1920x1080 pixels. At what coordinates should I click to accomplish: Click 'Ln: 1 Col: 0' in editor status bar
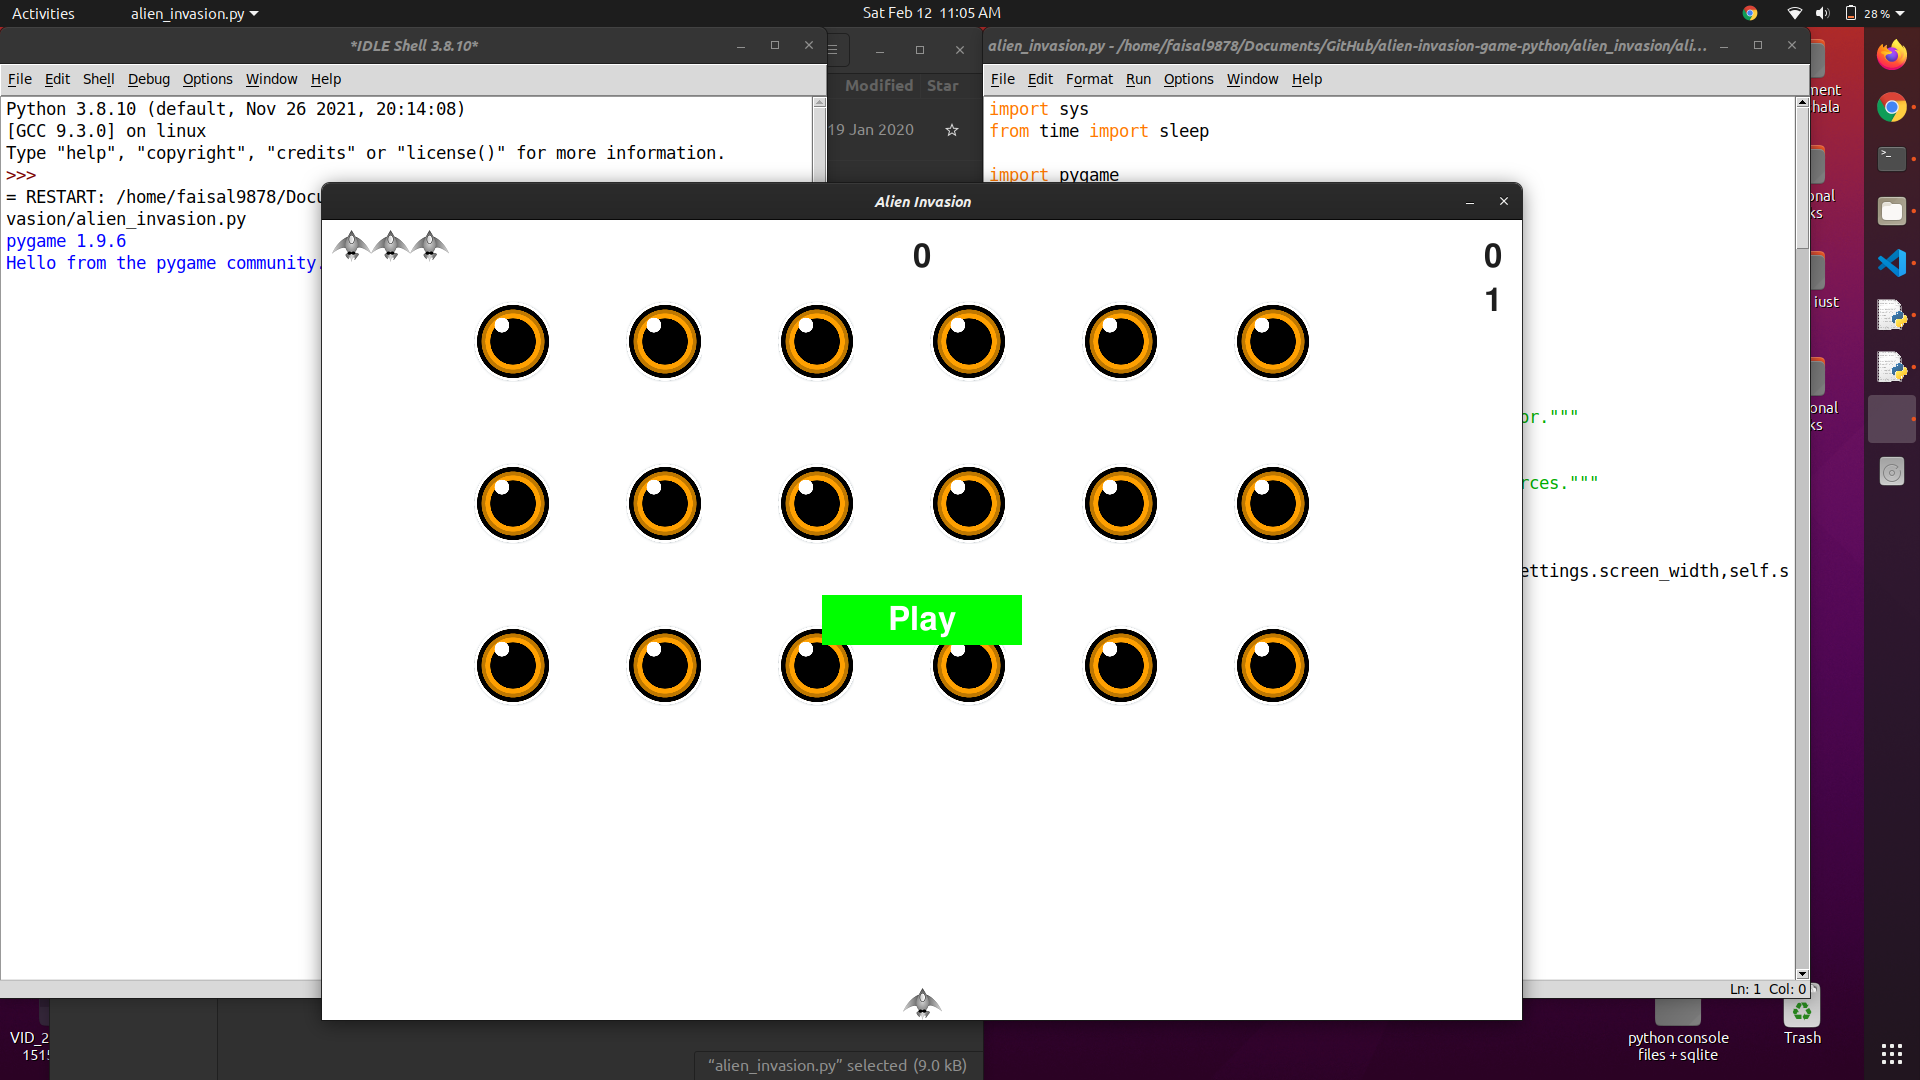click(1767, 989)
